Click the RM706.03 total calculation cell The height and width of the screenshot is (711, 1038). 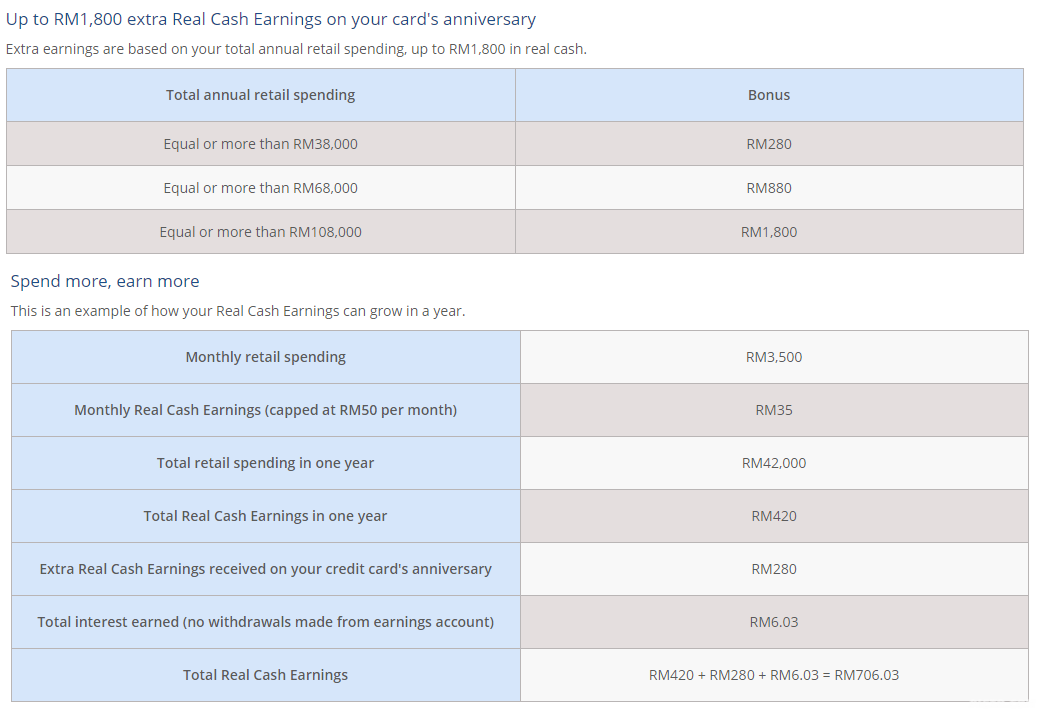pos(773,675)
